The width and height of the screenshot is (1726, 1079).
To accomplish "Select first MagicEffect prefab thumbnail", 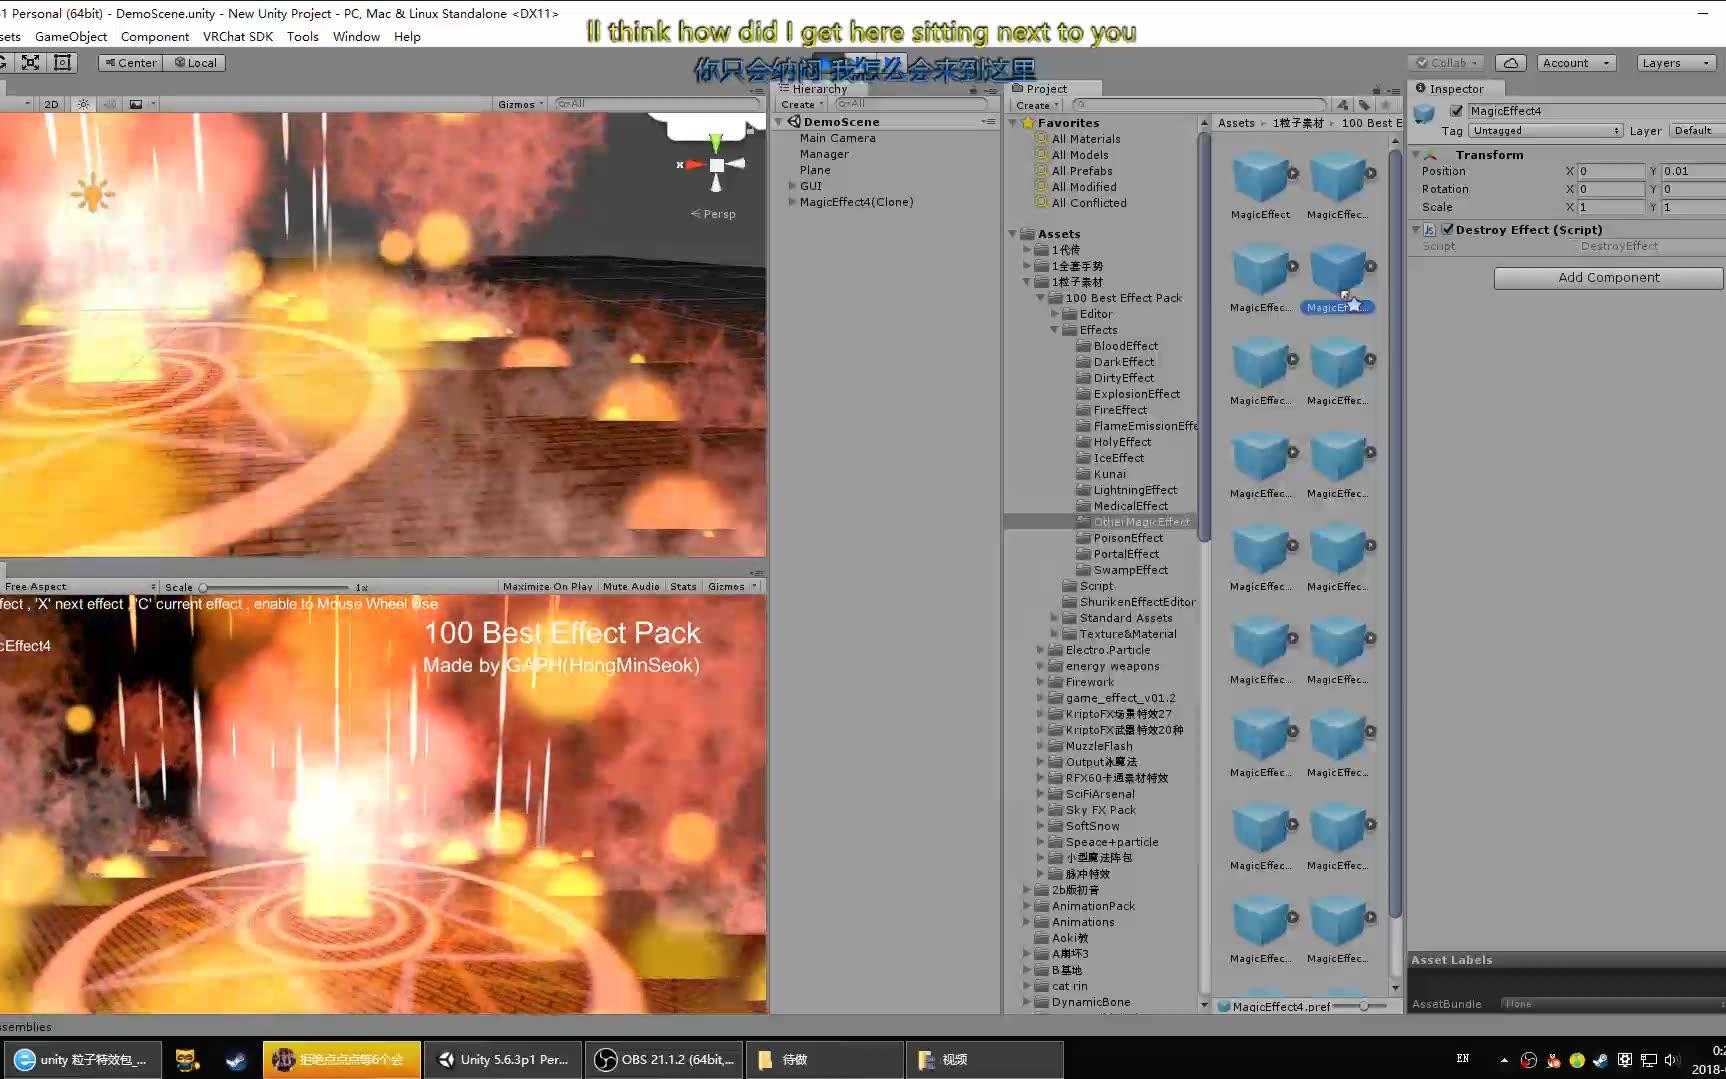I will pos(1260,178).
